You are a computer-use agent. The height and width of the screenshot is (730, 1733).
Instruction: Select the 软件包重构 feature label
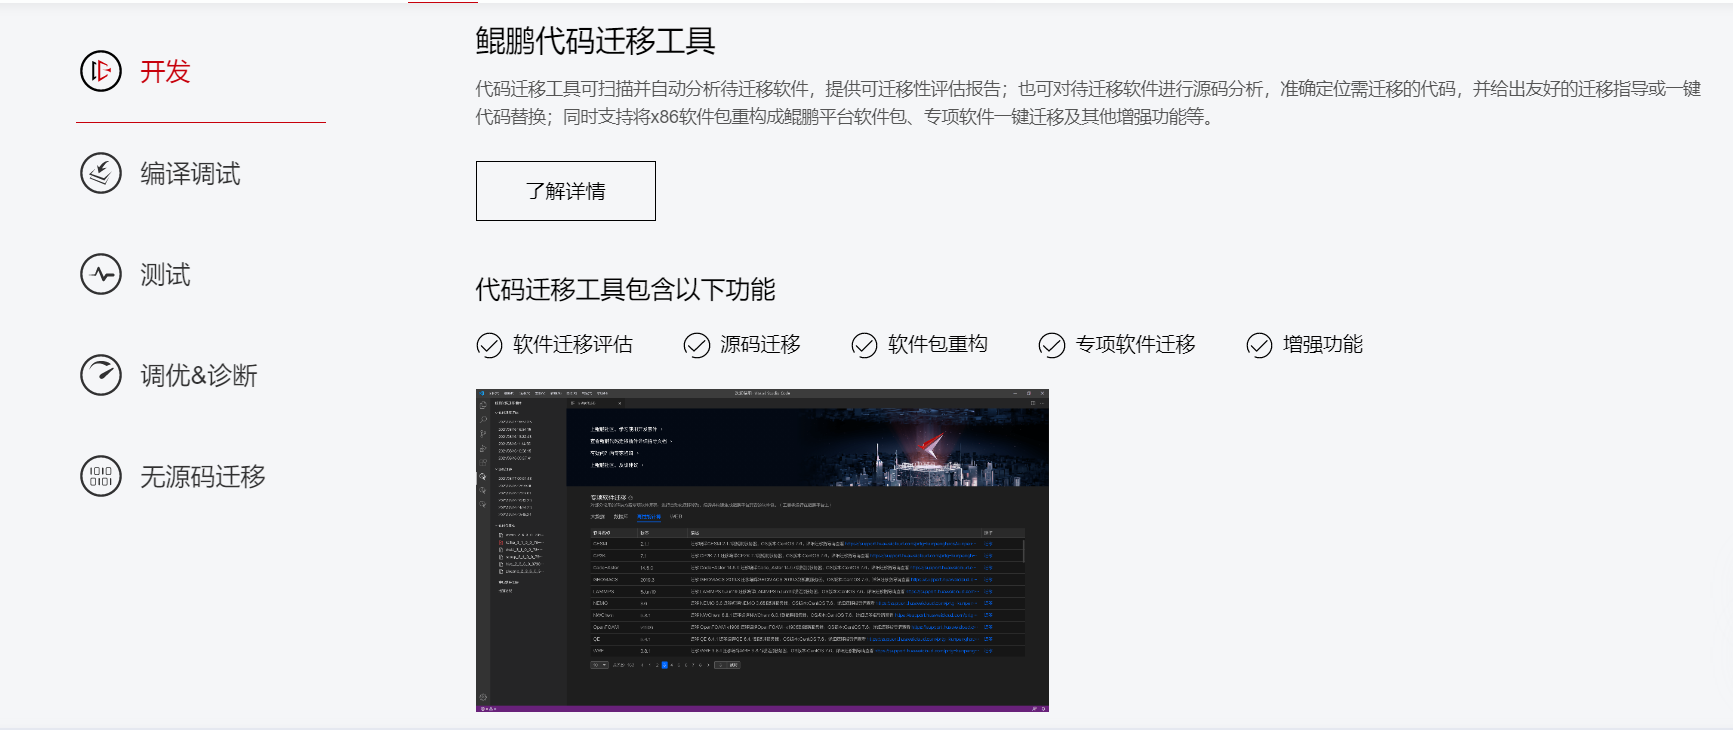click(938, 344)
